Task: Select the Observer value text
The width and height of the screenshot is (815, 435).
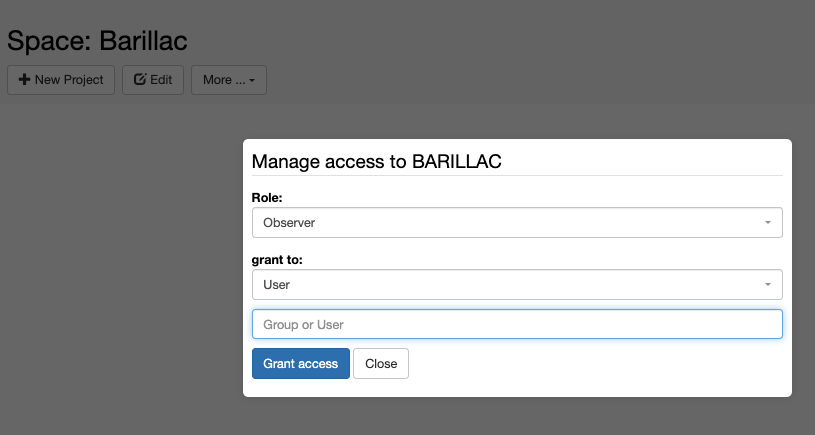Action: pyautogui.click(x=289, y=222)
